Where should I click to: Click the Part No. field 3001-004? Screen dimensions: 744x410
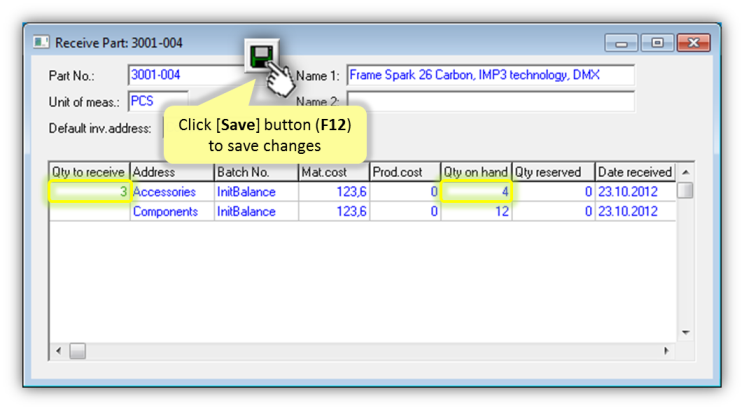point(186,75)
